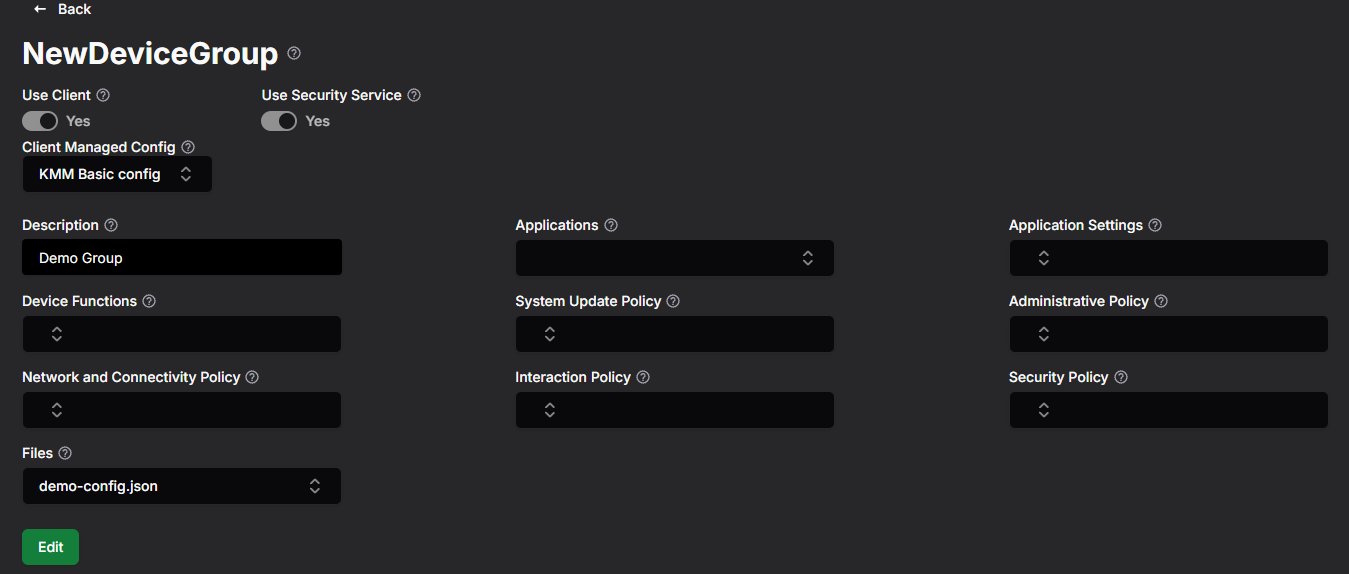Click the help icon beside NewDeviceGroup title
The image size is (1349, 574).
pos(294,53)
